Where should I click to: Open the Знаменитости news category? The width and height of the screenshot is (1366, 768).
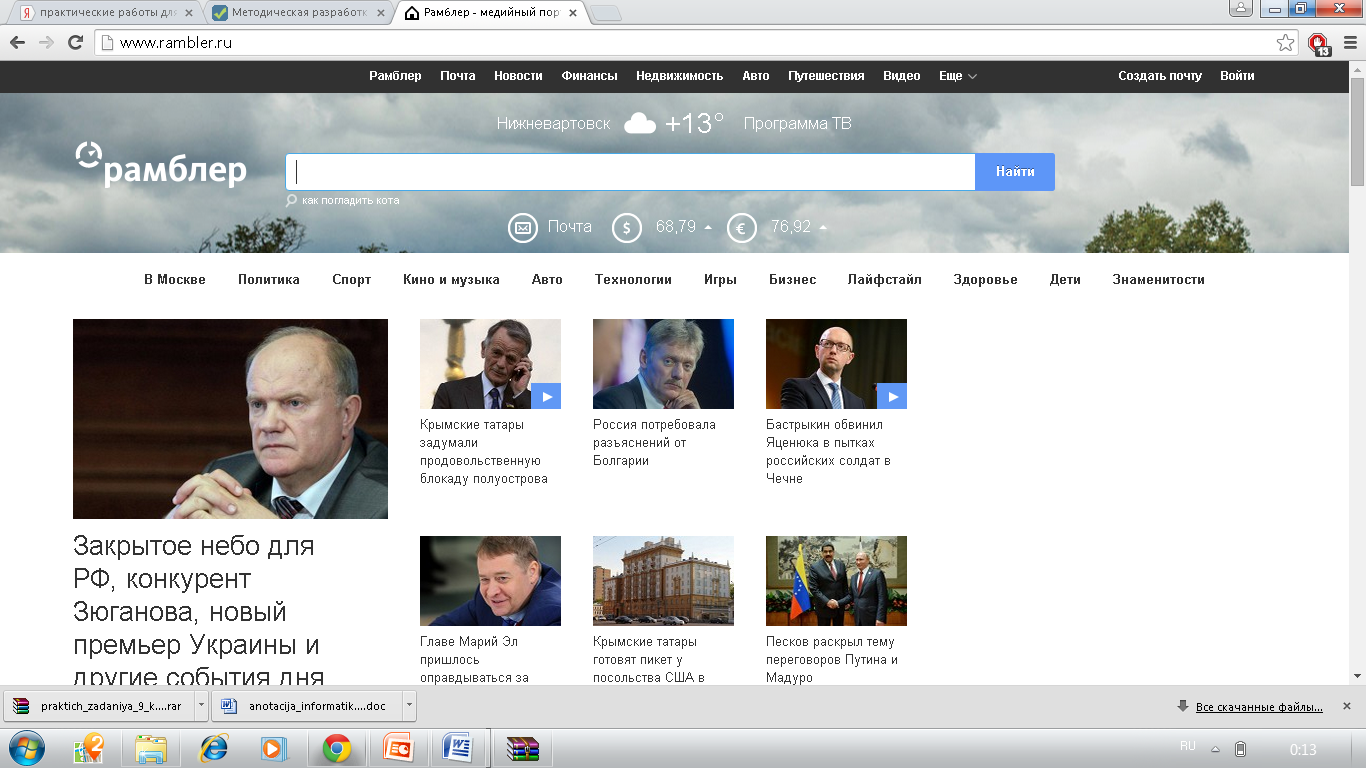point(1158,280)
